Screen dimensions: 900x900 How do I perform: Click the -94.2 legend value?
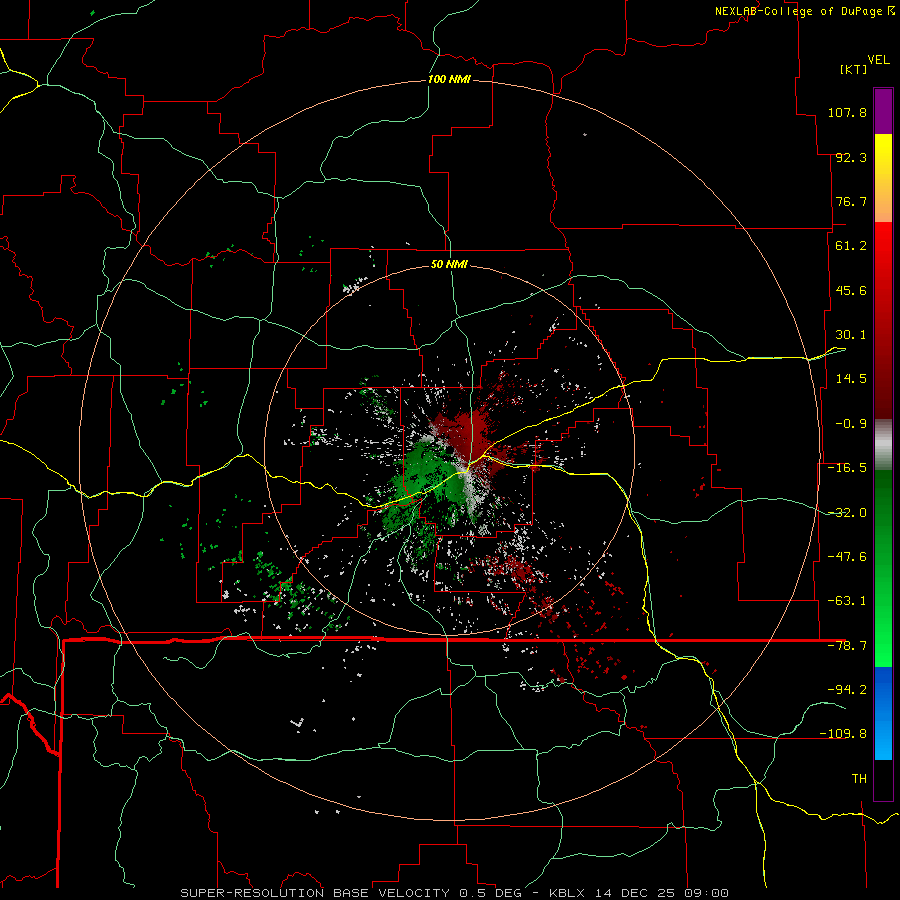(x=847, y=689)
